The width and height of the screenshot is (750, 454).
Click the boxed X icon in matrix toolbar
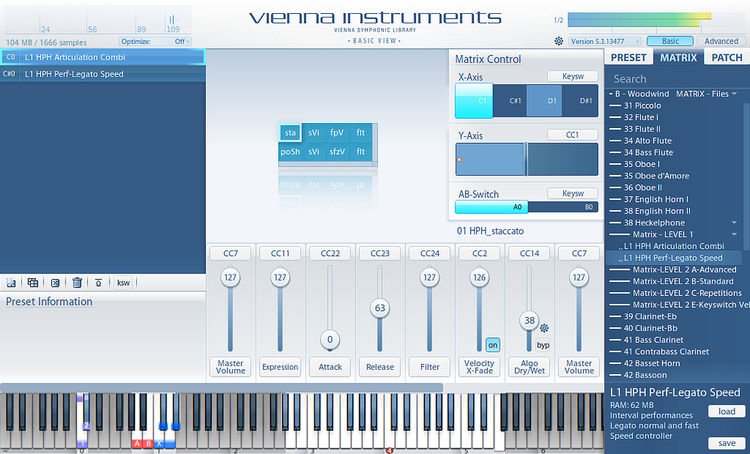point(55,283)
